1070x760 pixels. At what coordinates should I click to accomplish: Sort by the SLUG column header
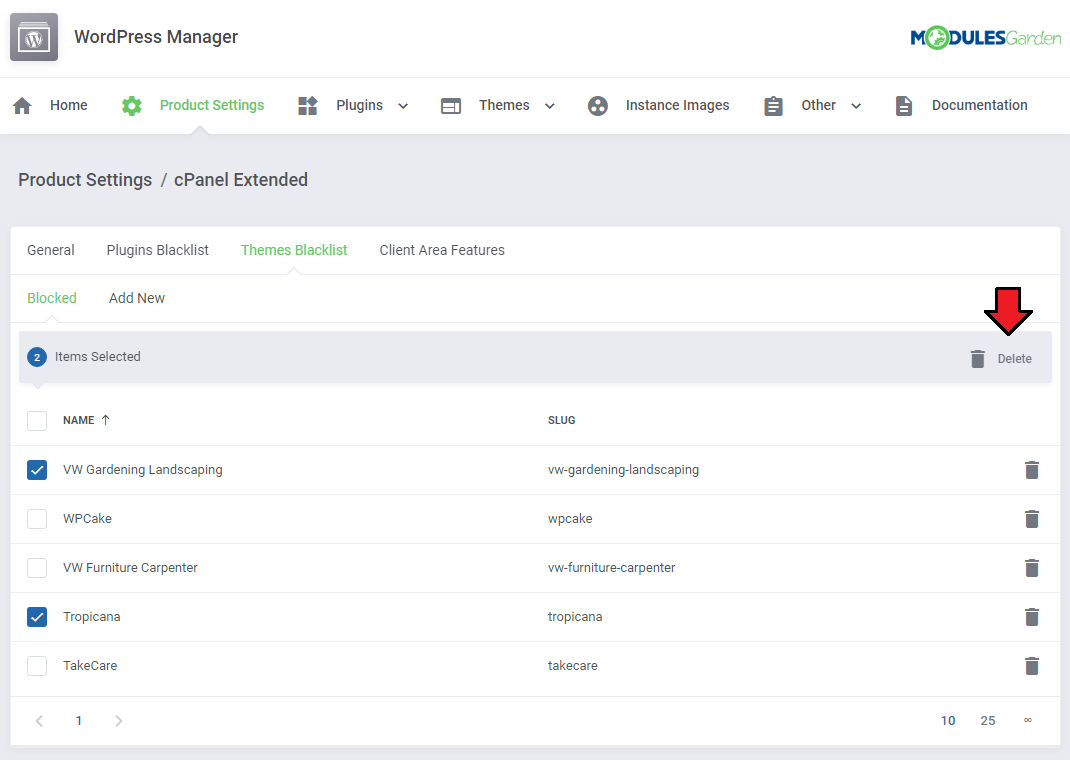pyautogui.click(x=562, y=420)
